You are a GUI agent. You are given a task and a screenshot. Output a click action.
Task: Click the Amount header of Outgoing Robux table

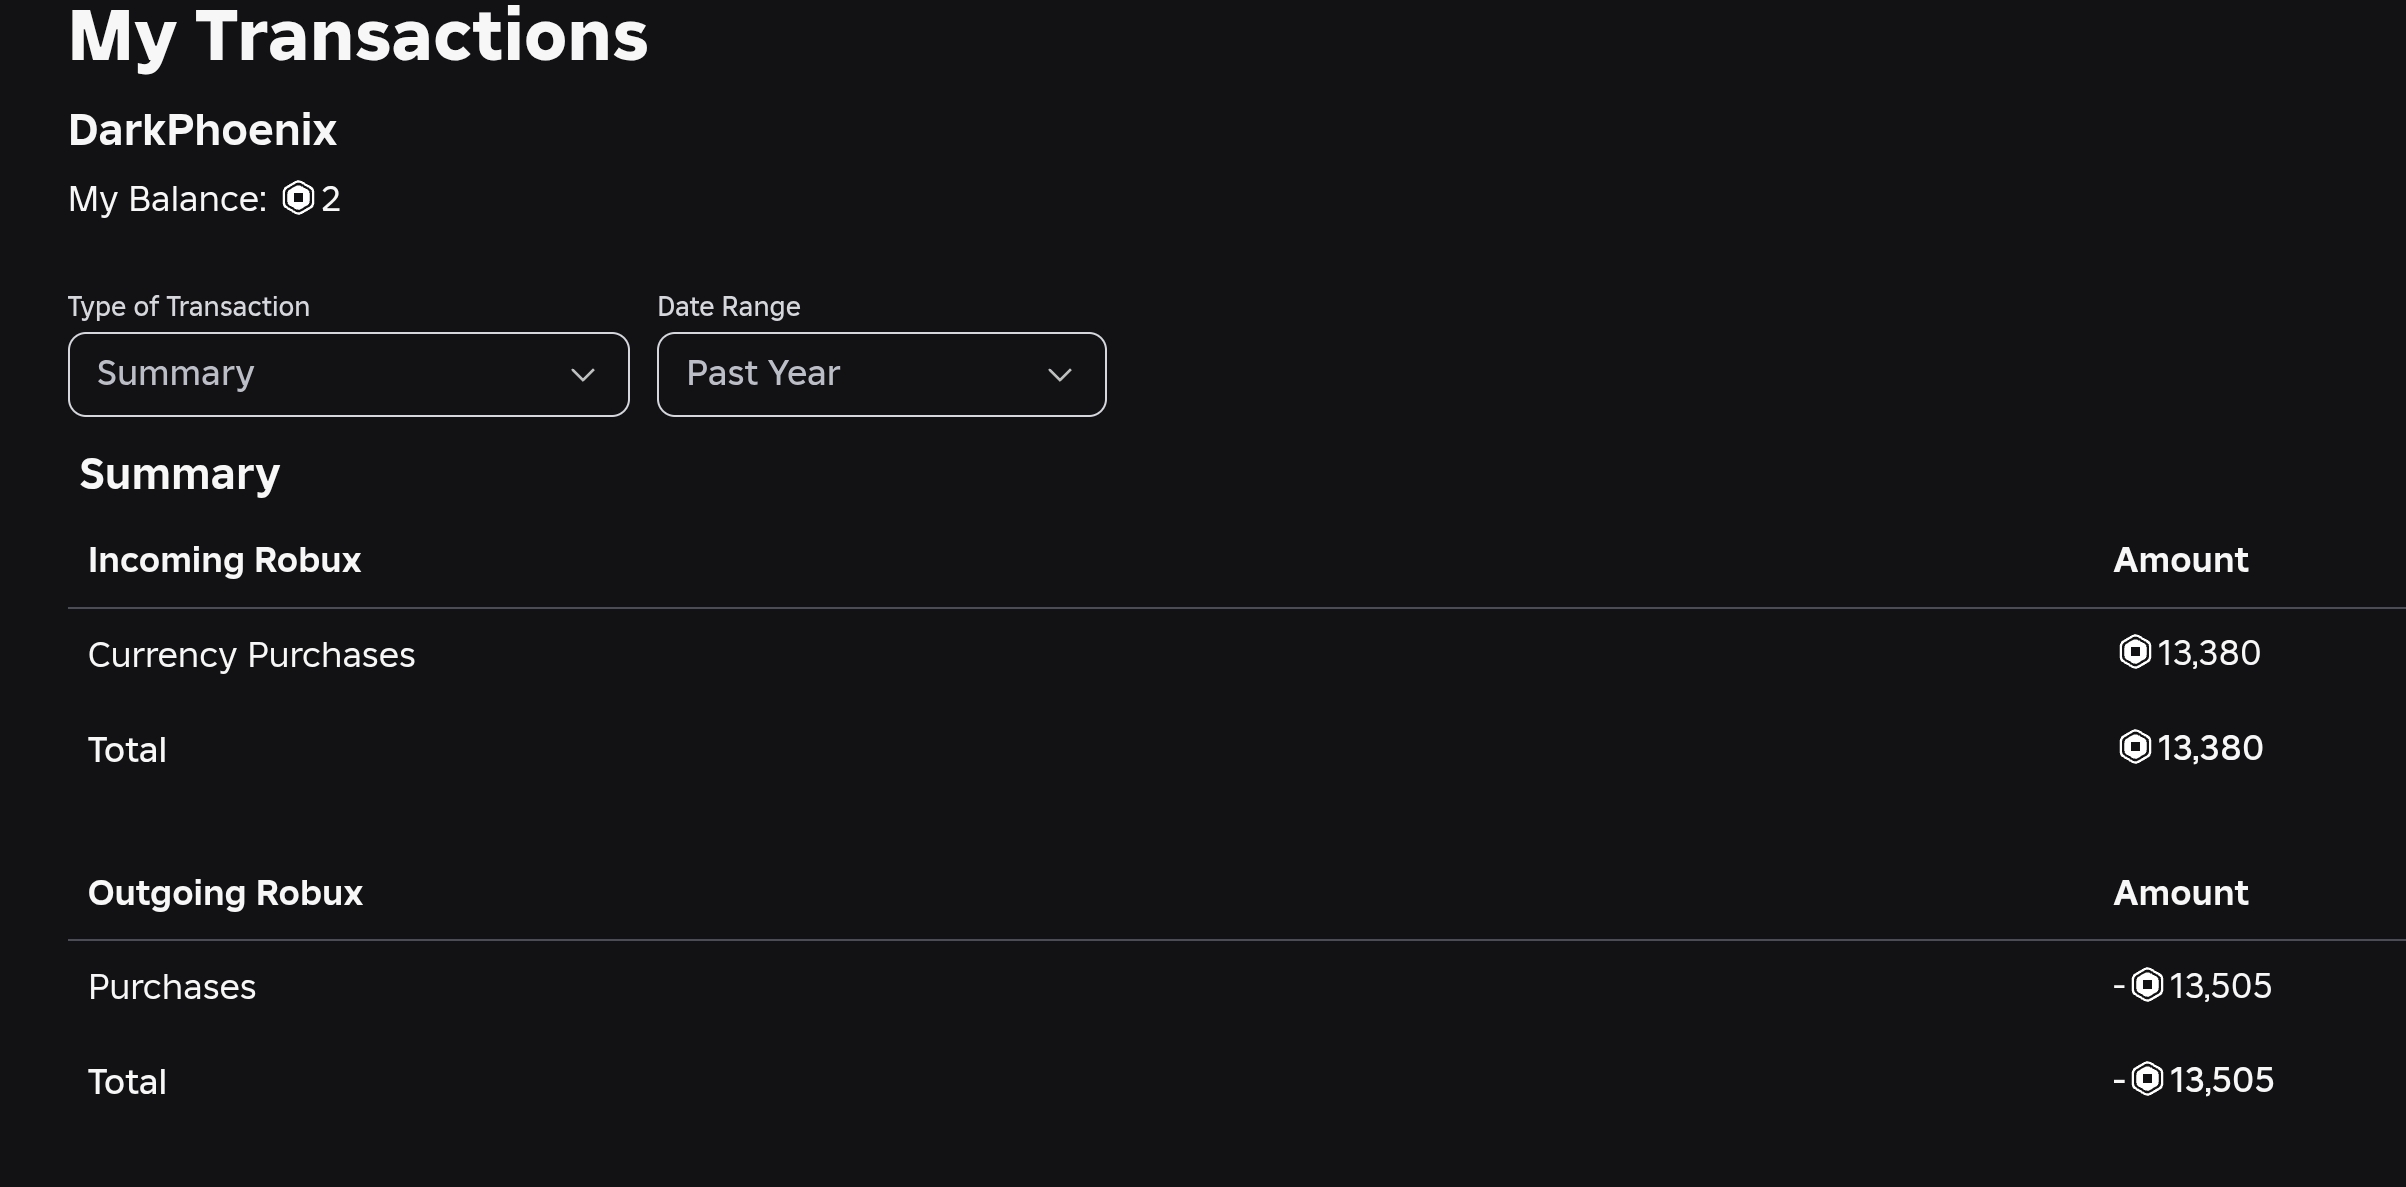coord(2180,893)
